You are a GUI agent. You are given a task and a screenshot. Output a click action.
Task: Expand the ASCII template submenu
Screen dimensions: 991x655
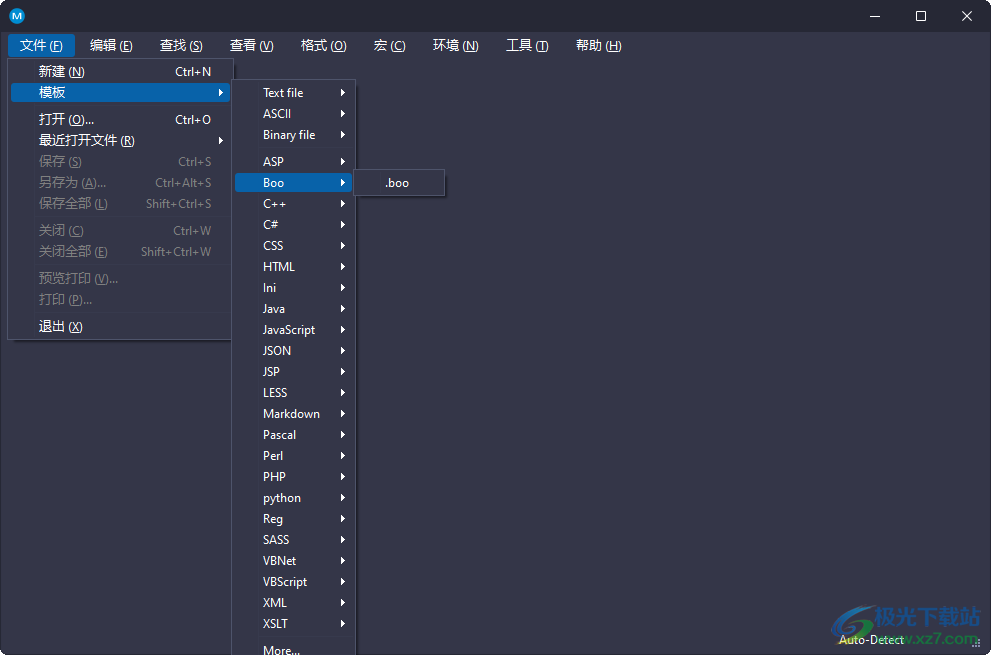click(x=294, y=114)
